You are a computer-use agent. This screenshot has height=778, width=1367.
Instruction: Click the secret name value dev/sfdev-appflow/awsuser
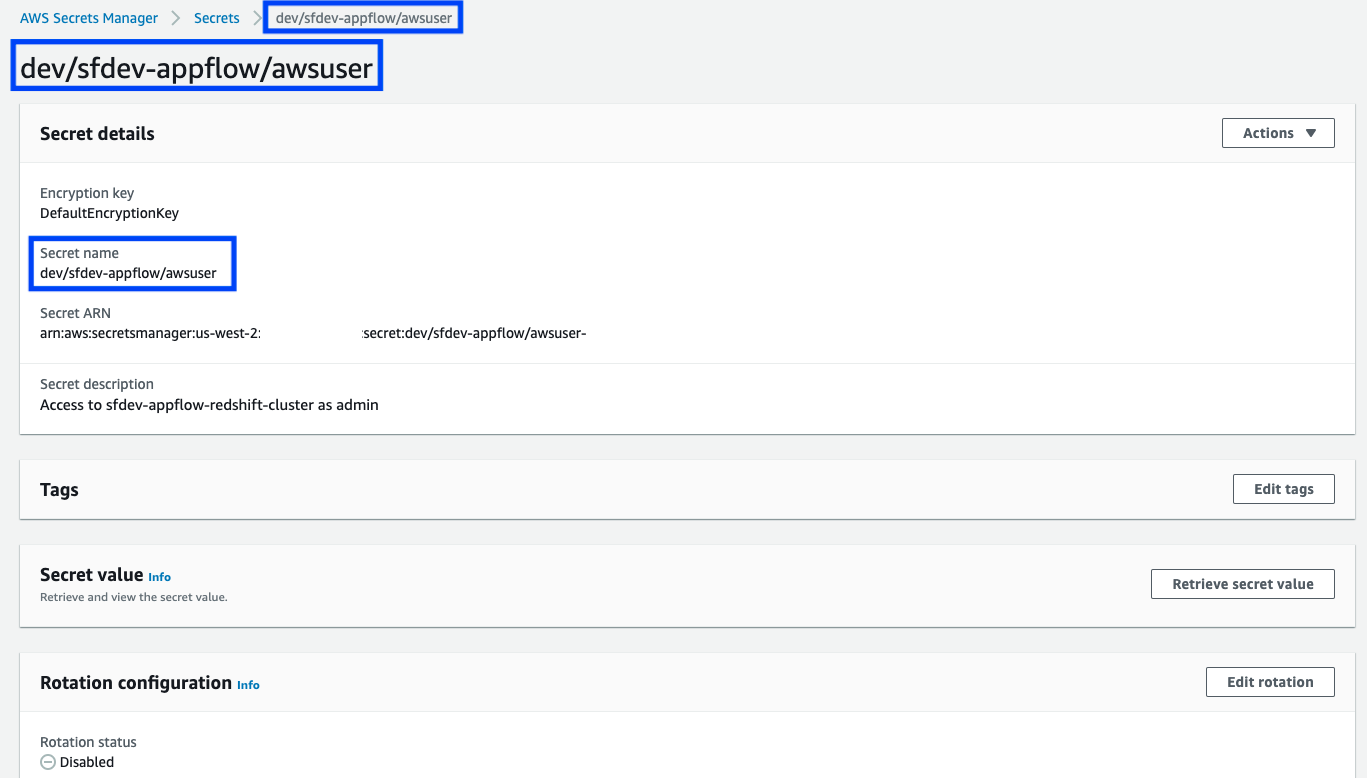pyautogui.click(x=128, y=273)
